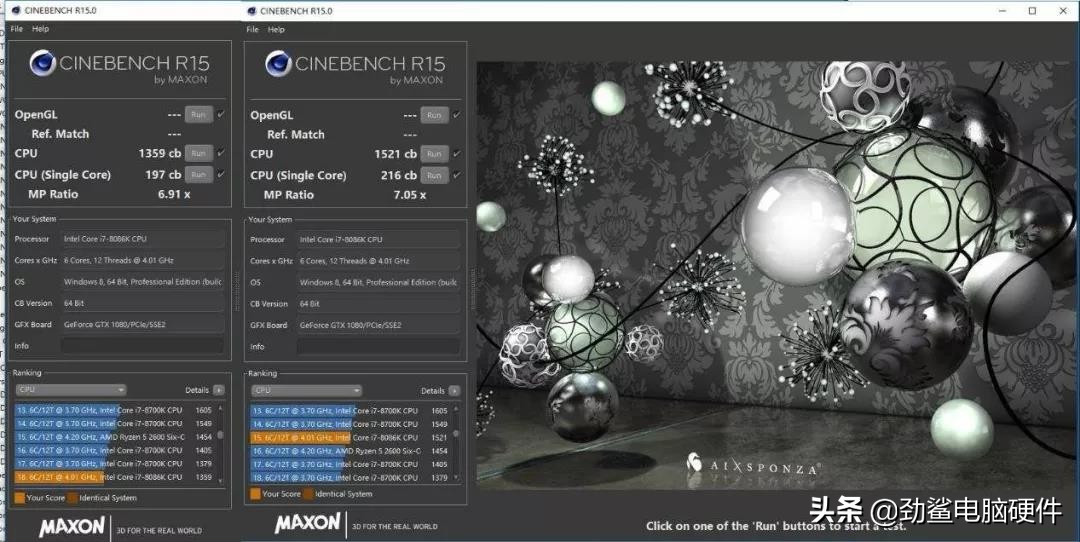Select rank 13 i7-8700K 1605 row right window
1080x542 pixels.
click(350, 410)
